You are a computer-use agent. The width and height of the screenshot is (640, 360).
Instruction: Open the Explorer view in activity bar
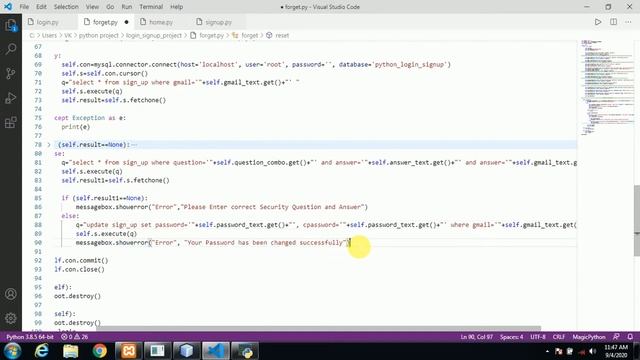coord(11,26)
